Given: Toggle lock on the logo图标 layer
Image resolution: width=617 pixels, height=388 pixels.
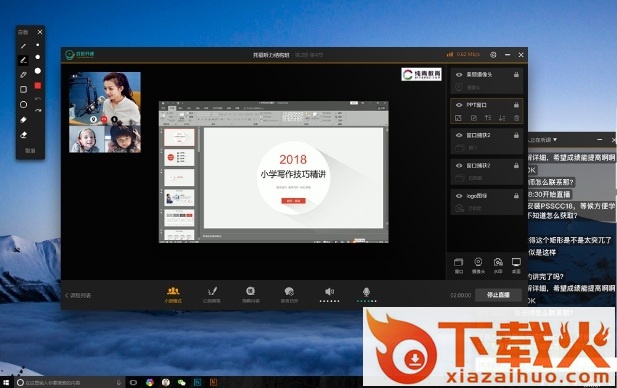Looking at the screenshot, I should 516,196.
